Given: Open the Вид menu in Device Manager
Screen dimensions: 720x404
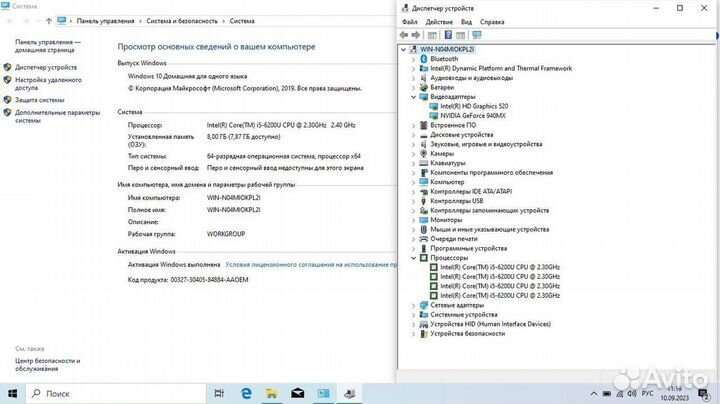Looking at the screenshot, I should pos(466,22).
